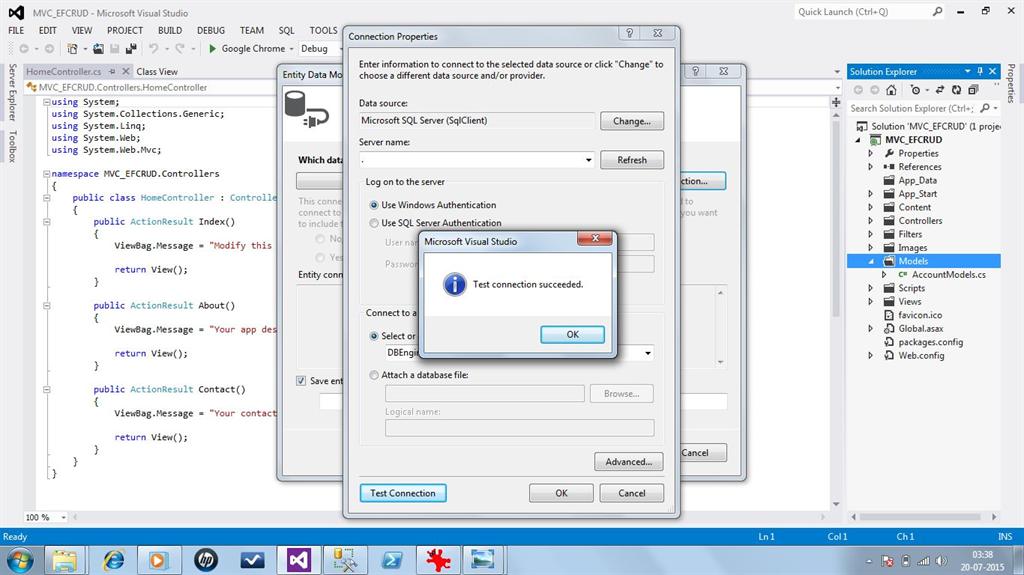Collapse the Models folder node
This screenshot has width=1024, height=575.
[x=871, y=261]
